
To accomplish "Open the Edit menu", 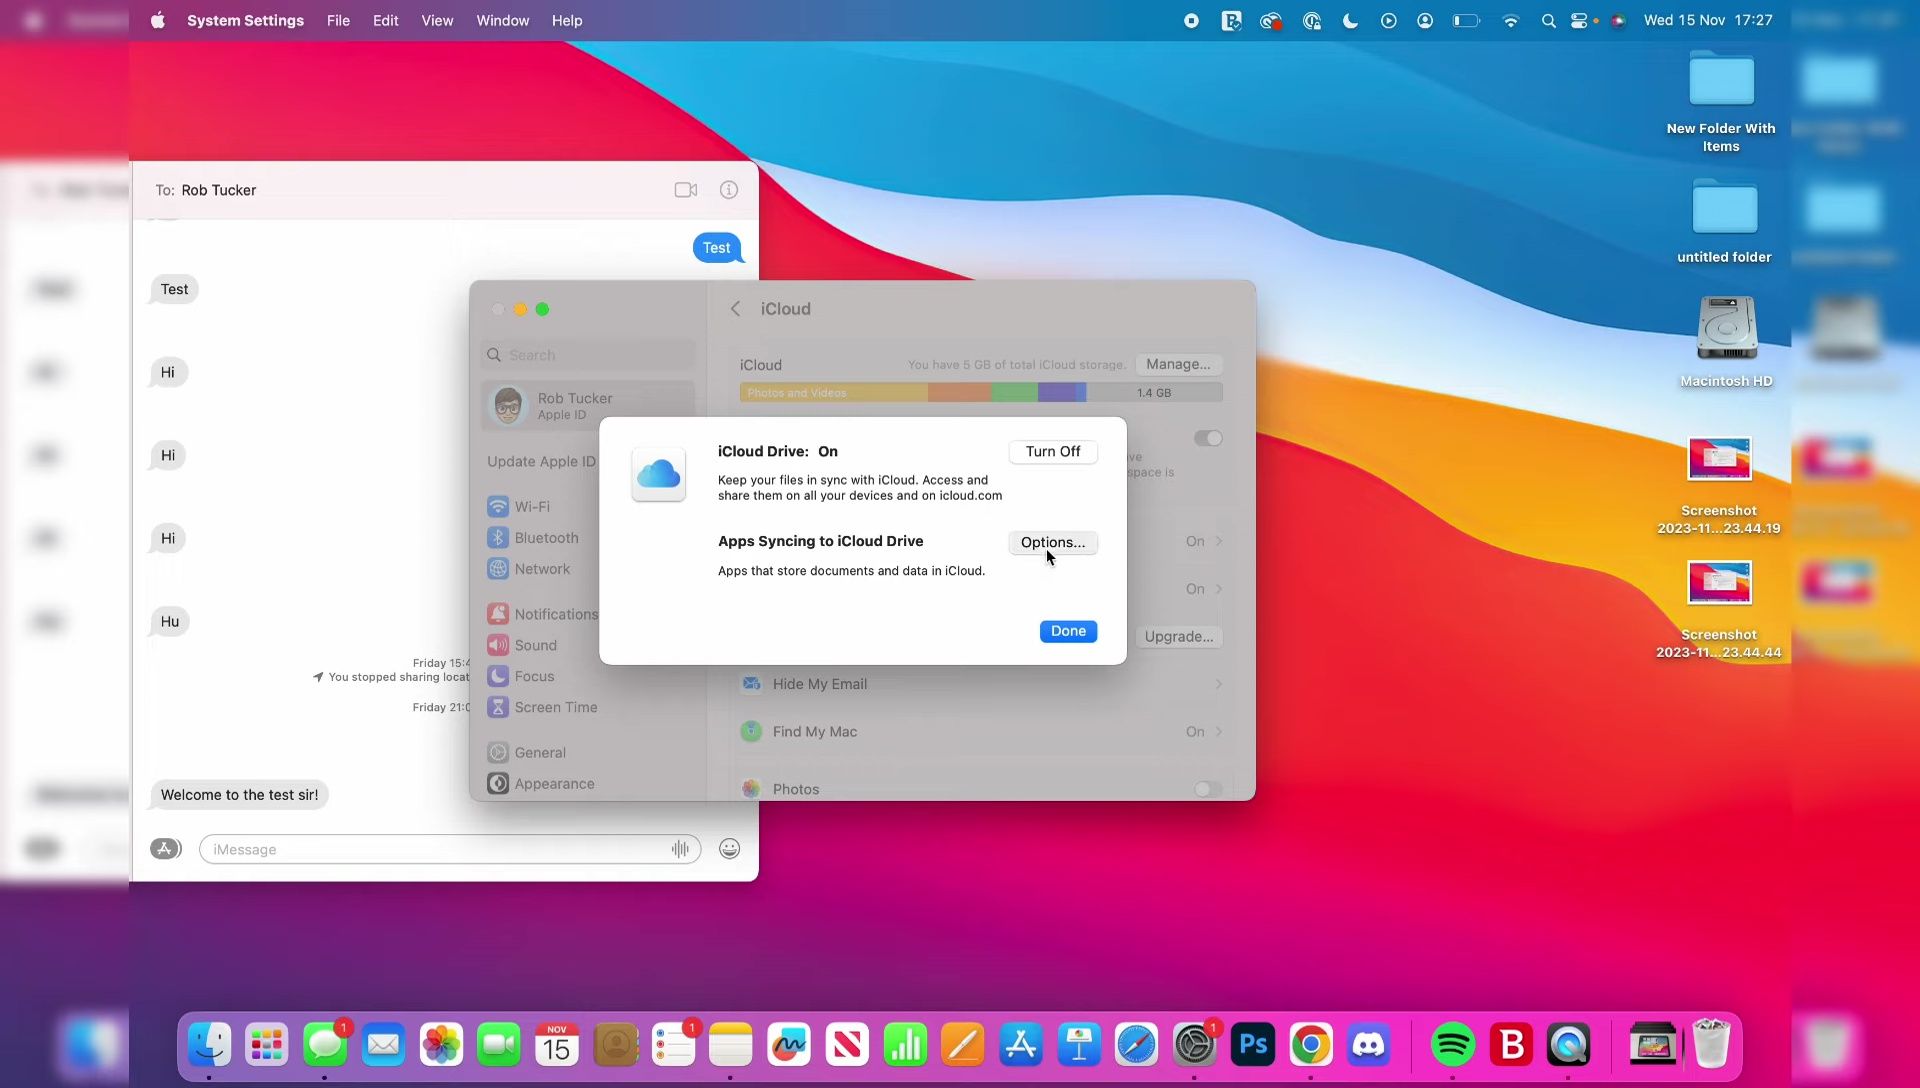I will click(386, 20).
